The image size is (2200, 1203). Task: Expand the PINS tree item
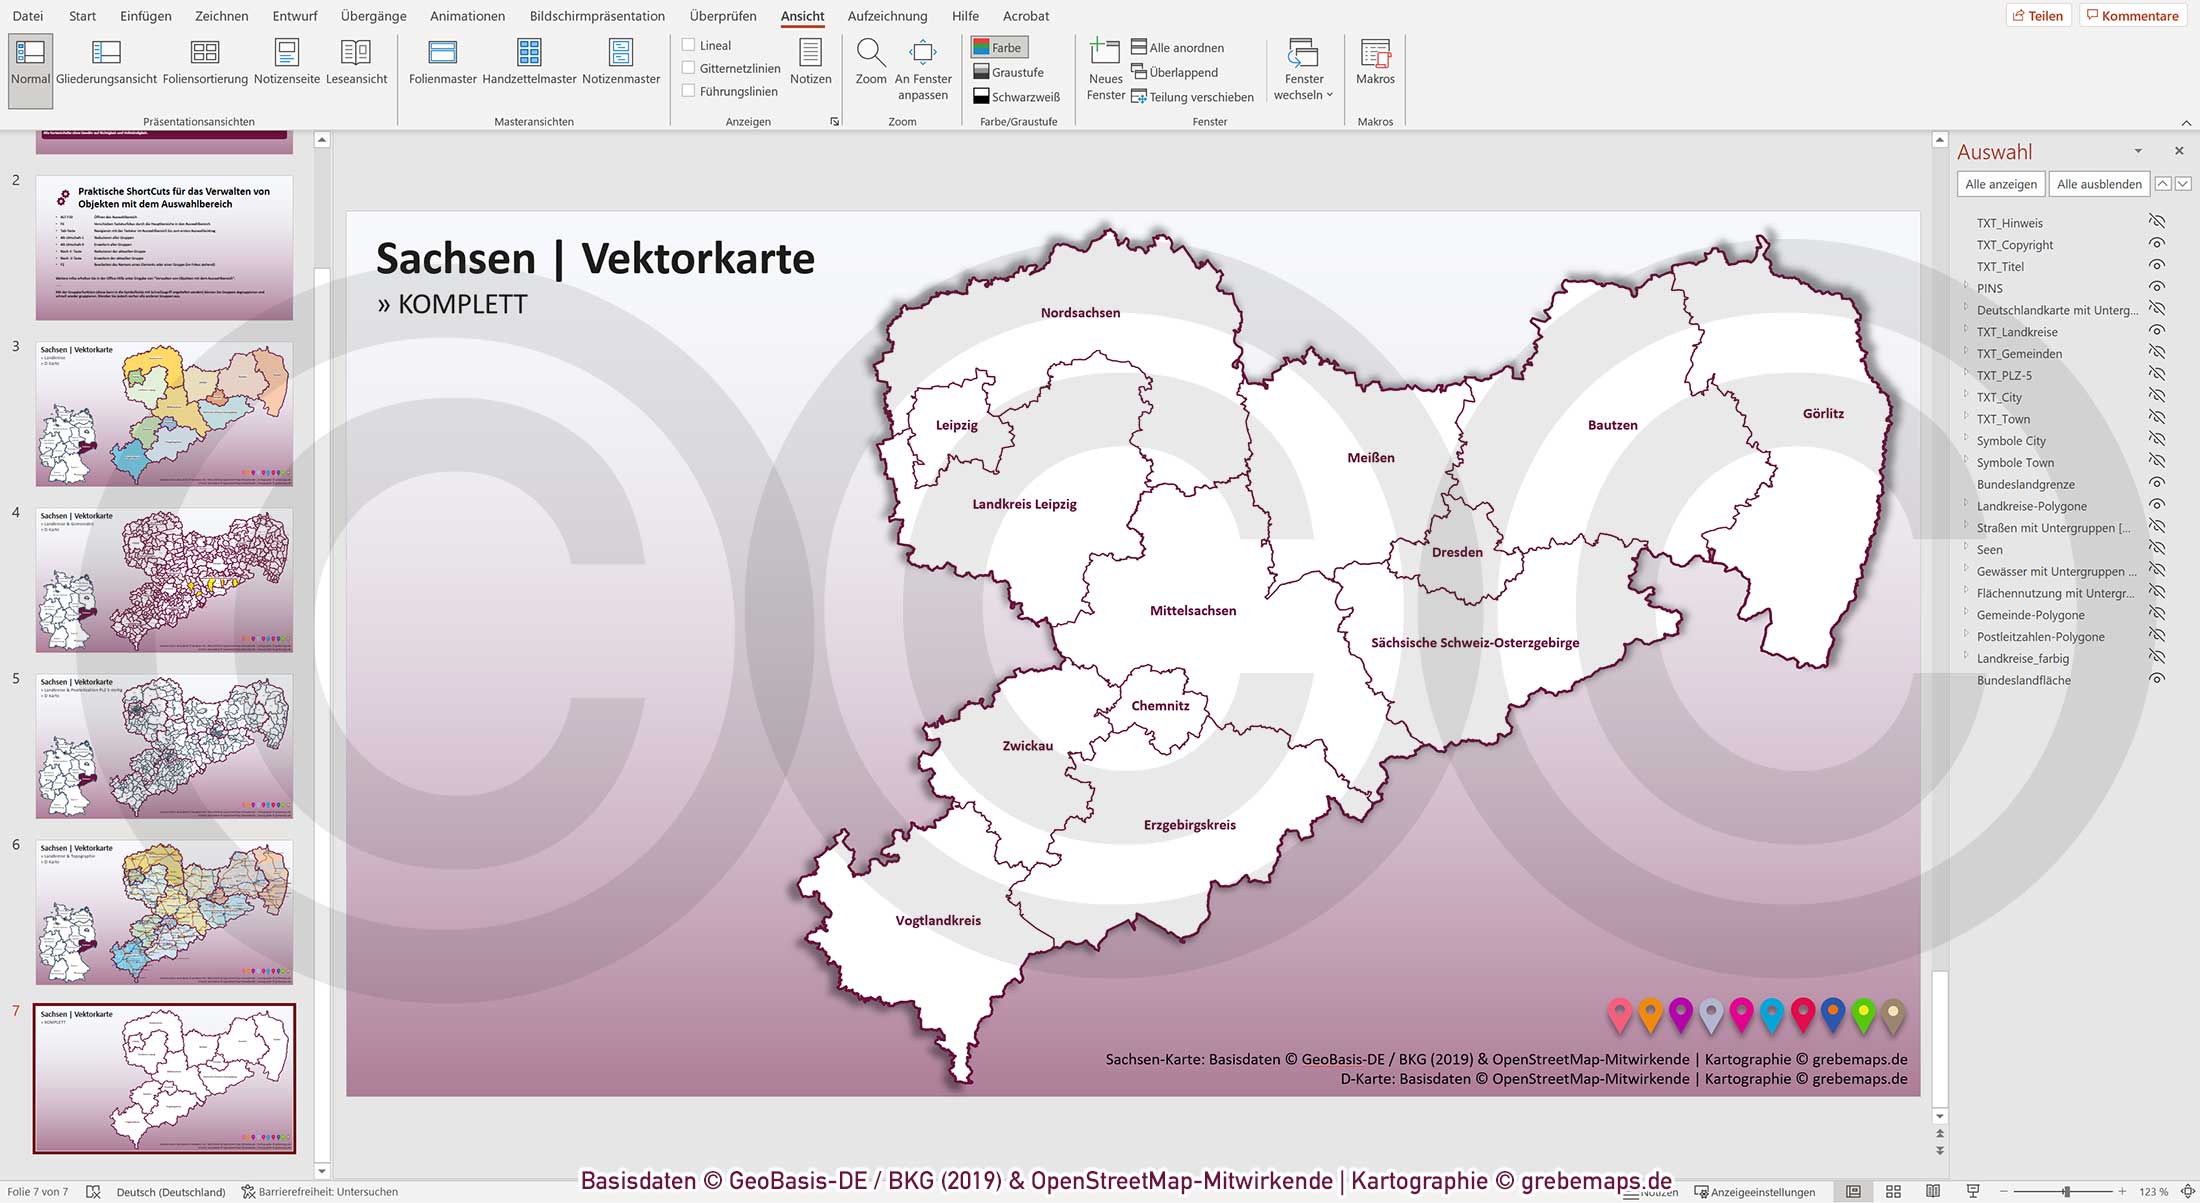[1966, 288]
